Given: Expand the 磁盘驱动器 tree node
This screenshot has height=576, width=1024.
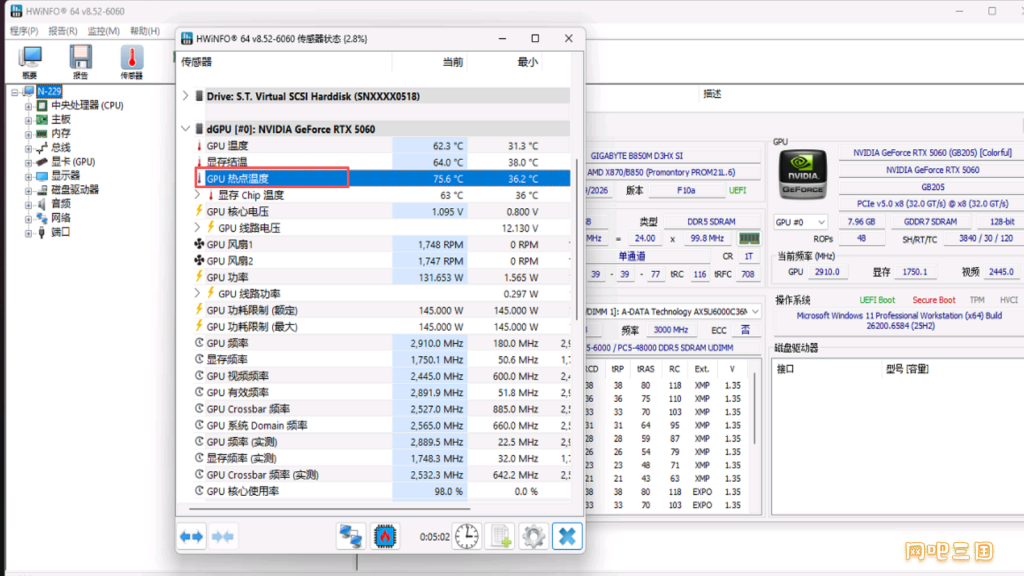Looking at the screenshot, I should coord(28,190).
